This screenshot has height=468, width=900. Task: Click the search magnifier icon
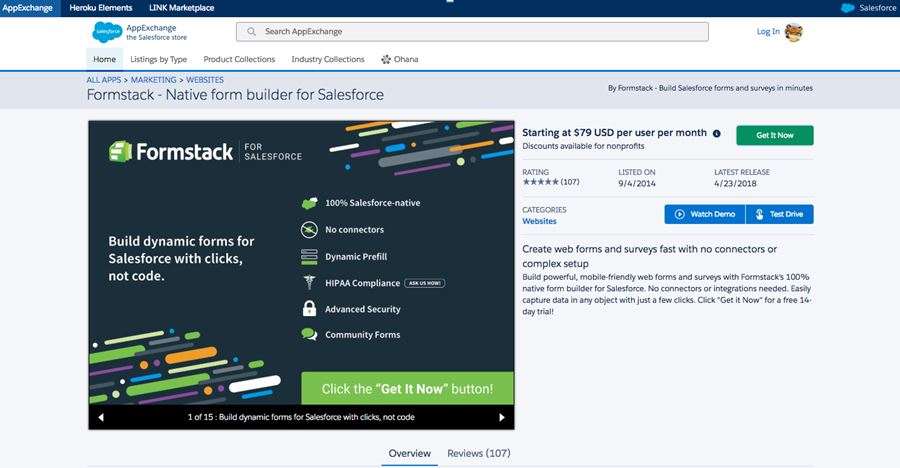click(251, 32)
